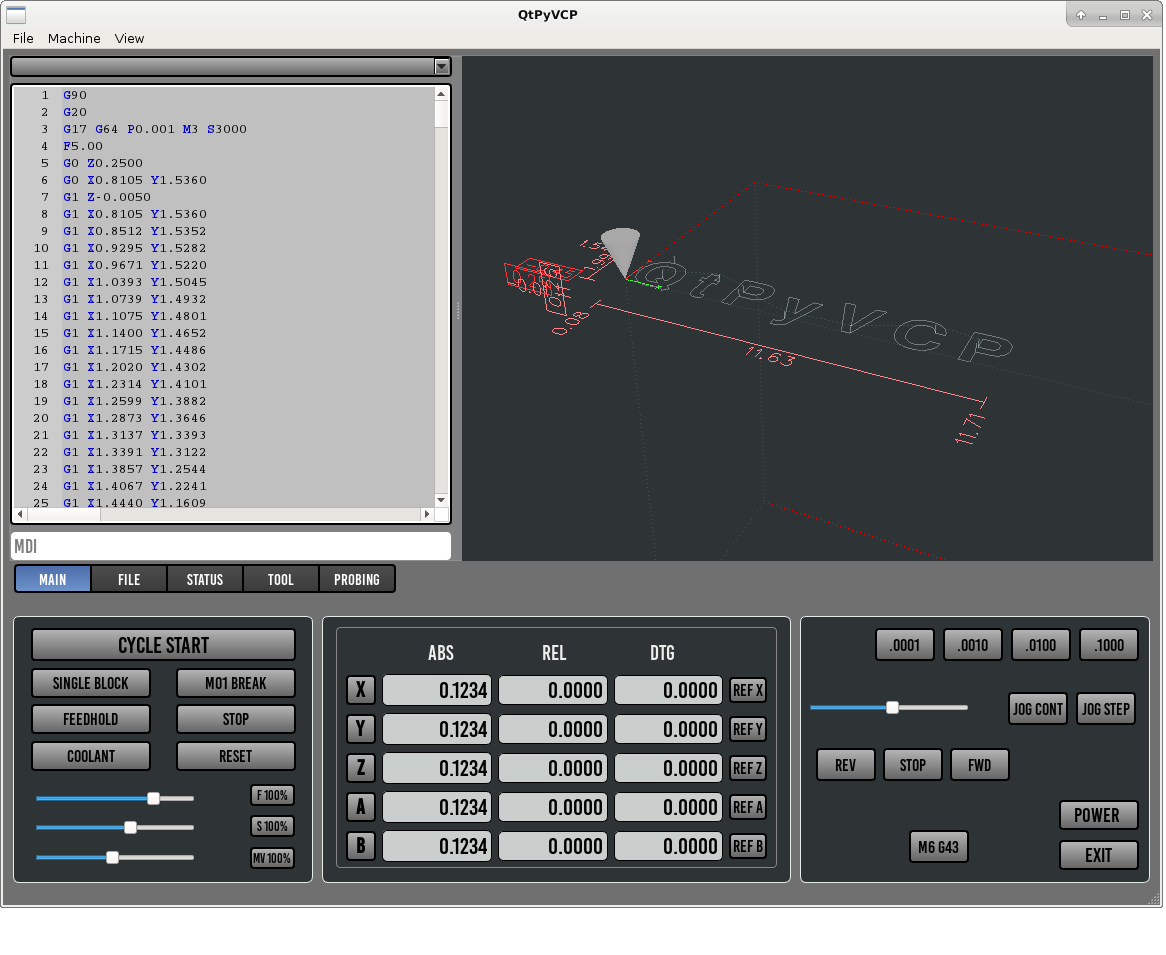Image resolution: width=1166 pixels, height=955 pixels.
Task: Toggle the COOLANT button
Action: (x=91, y=756)
